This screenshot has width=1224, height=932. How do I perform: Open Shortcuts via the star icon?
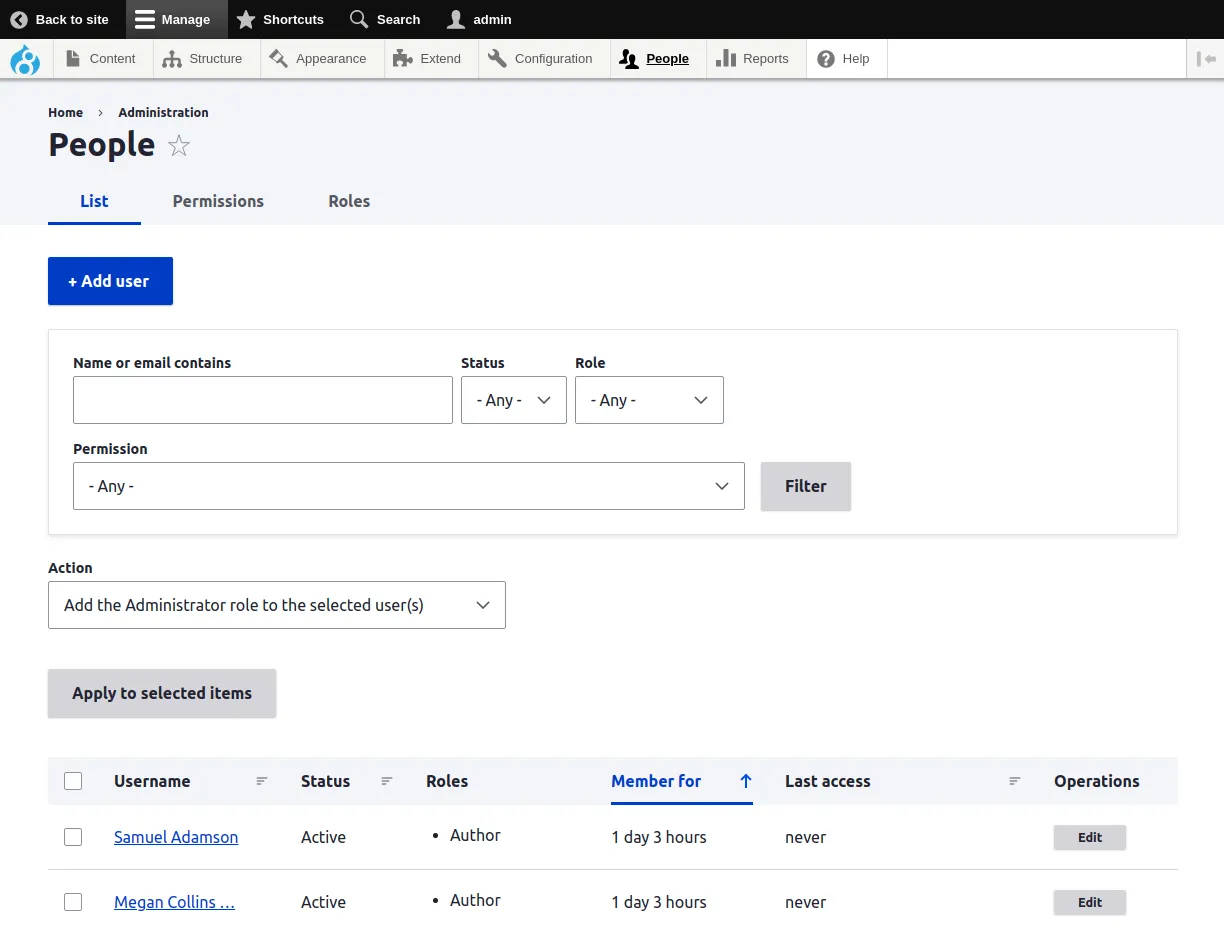[246, 19]
